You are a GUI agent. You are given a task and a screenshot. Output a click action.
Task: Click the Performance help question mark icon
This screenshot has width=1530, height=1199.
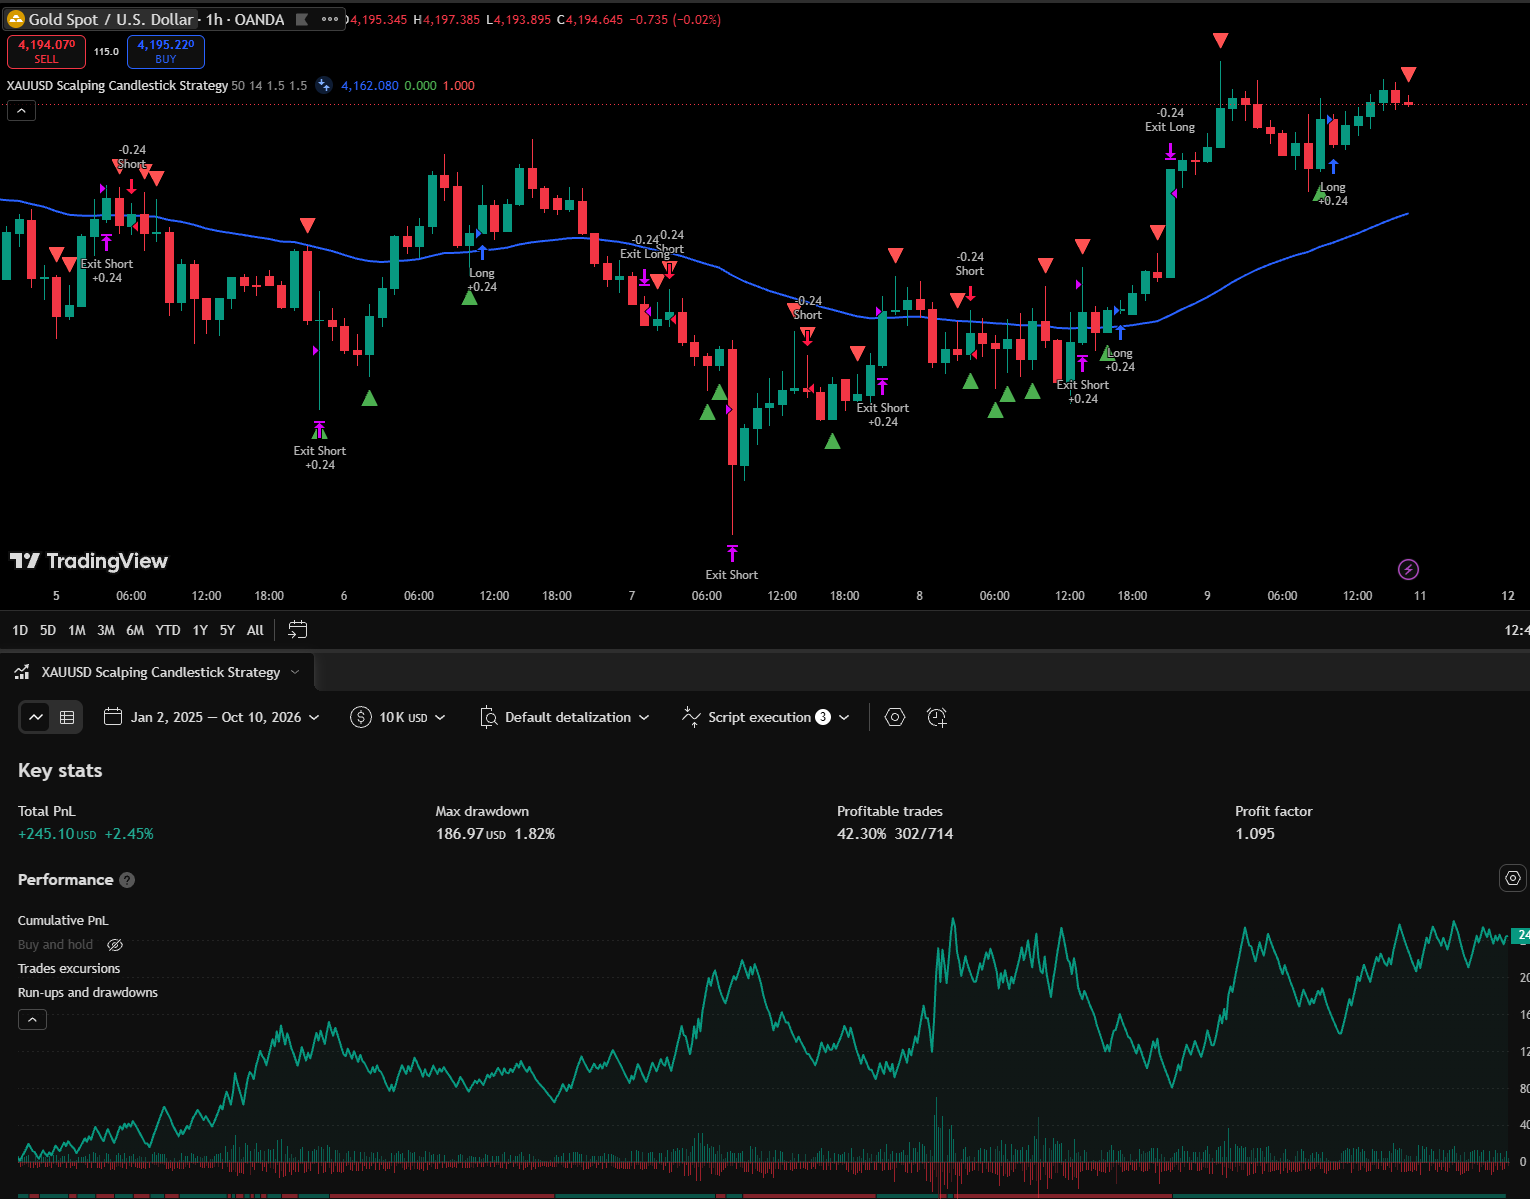pos(127,880)
